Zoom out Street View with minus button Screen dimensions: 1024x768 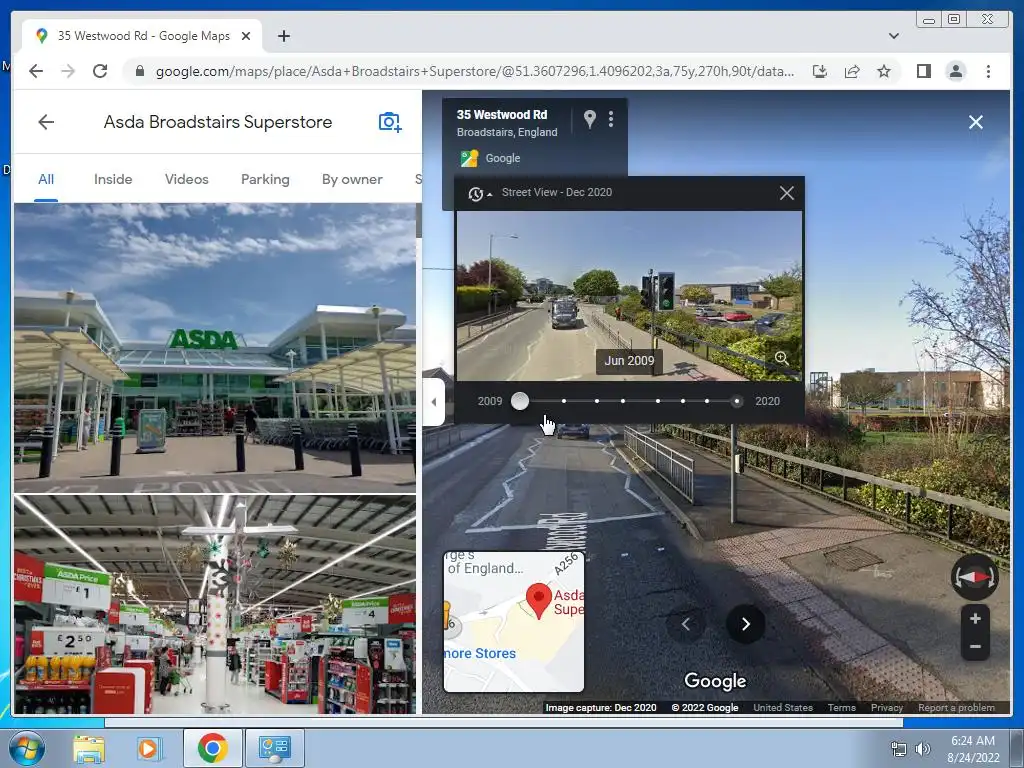pyautogui.click(x=975, y=647)
